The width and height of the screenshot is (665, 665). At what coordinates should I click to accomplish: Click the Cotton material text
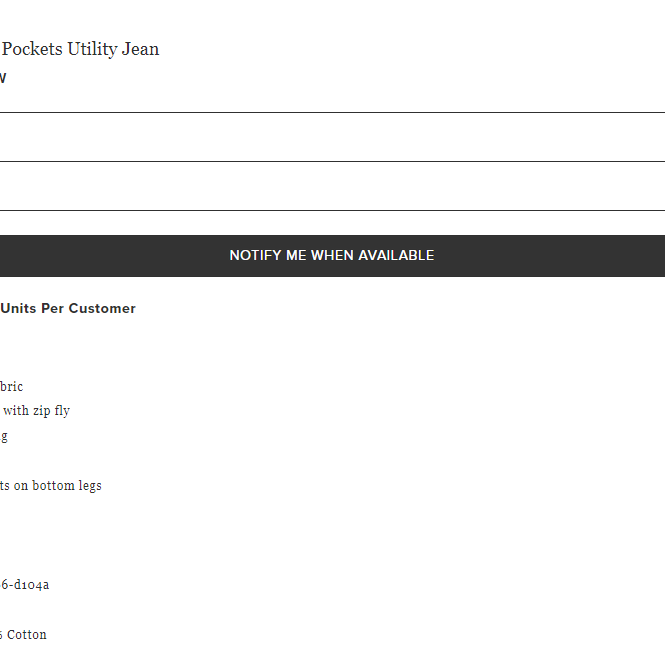[23, 634]
